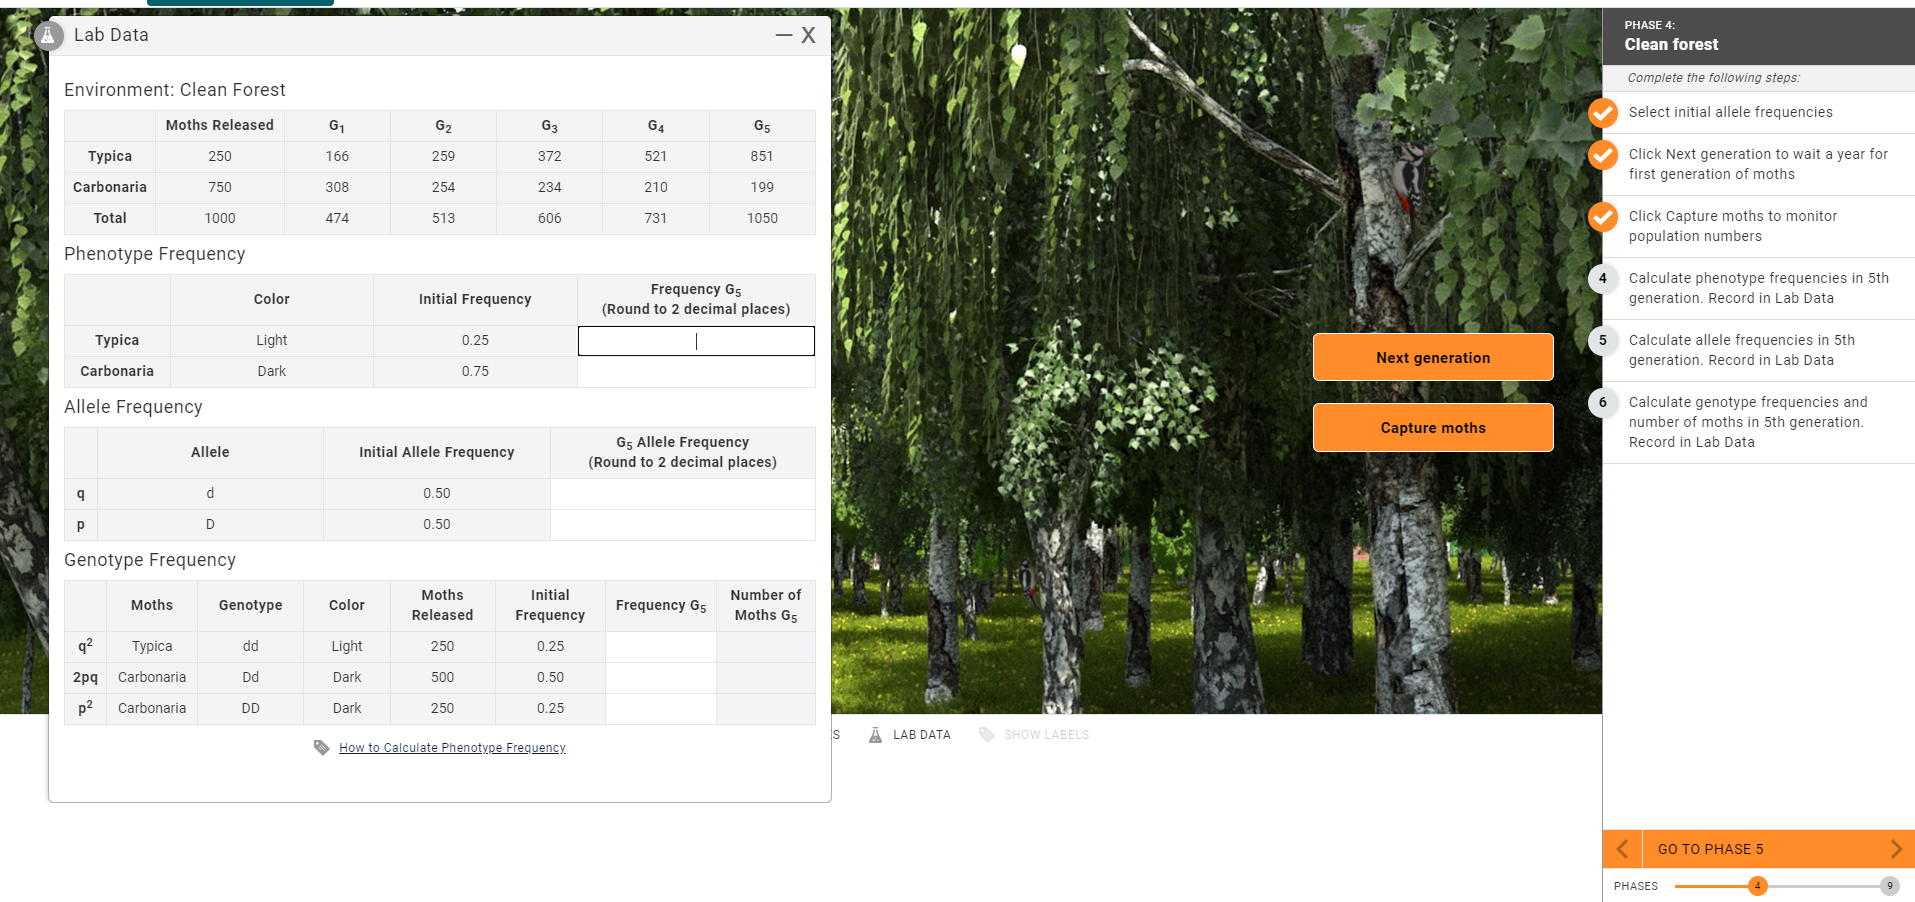Click the checkmark for step one completed
This screenshot has width=1915, height=902.
click(1603, 113)
